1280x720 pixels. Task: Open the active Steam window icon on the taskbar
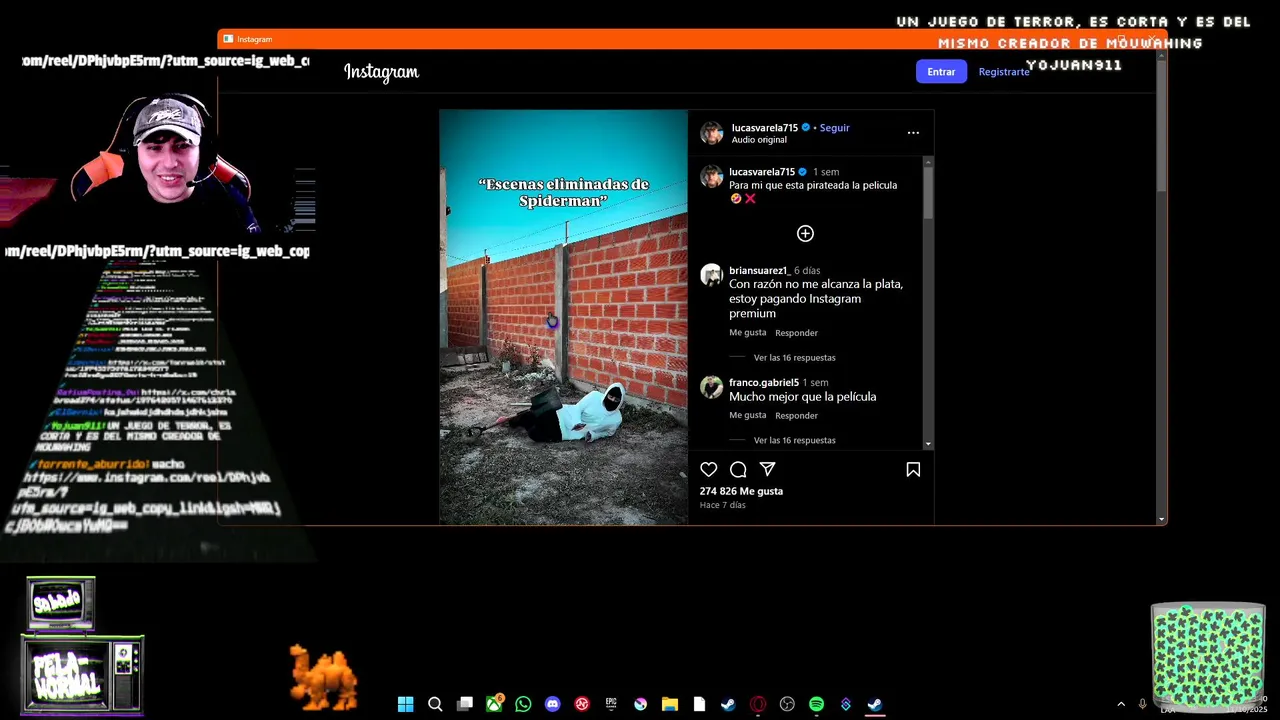(x=875, y=704)
